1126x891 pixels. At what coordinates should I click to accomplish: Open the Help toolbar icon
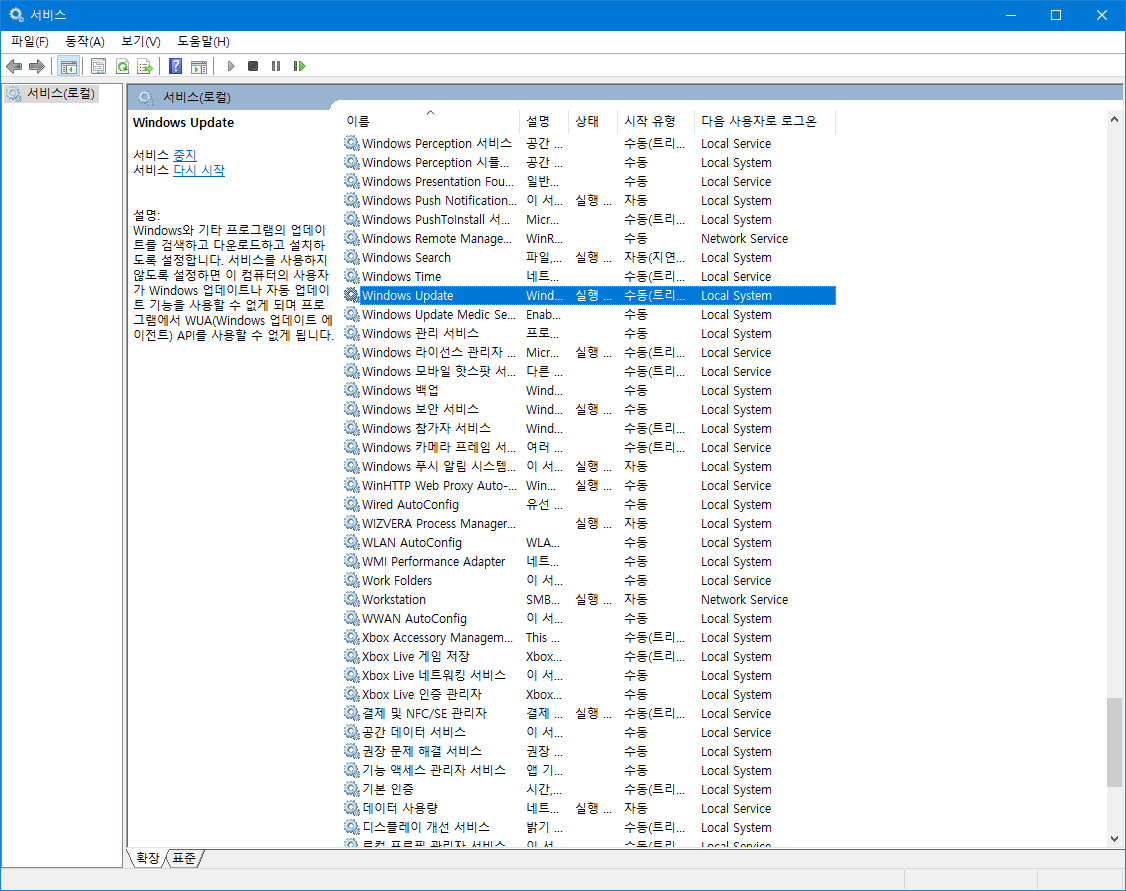(175, 66)
